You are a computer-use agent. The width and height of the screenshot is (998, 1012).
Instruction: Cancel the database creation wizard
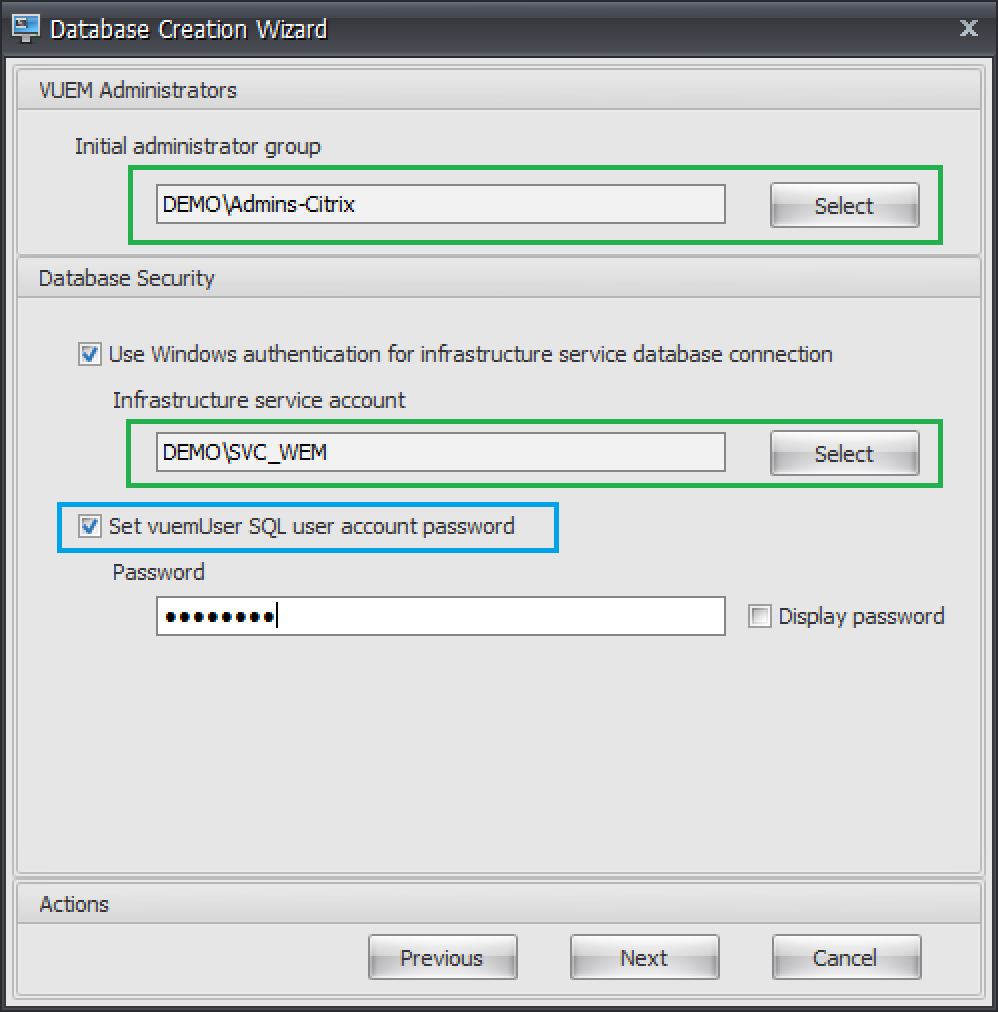click(845, 958)
